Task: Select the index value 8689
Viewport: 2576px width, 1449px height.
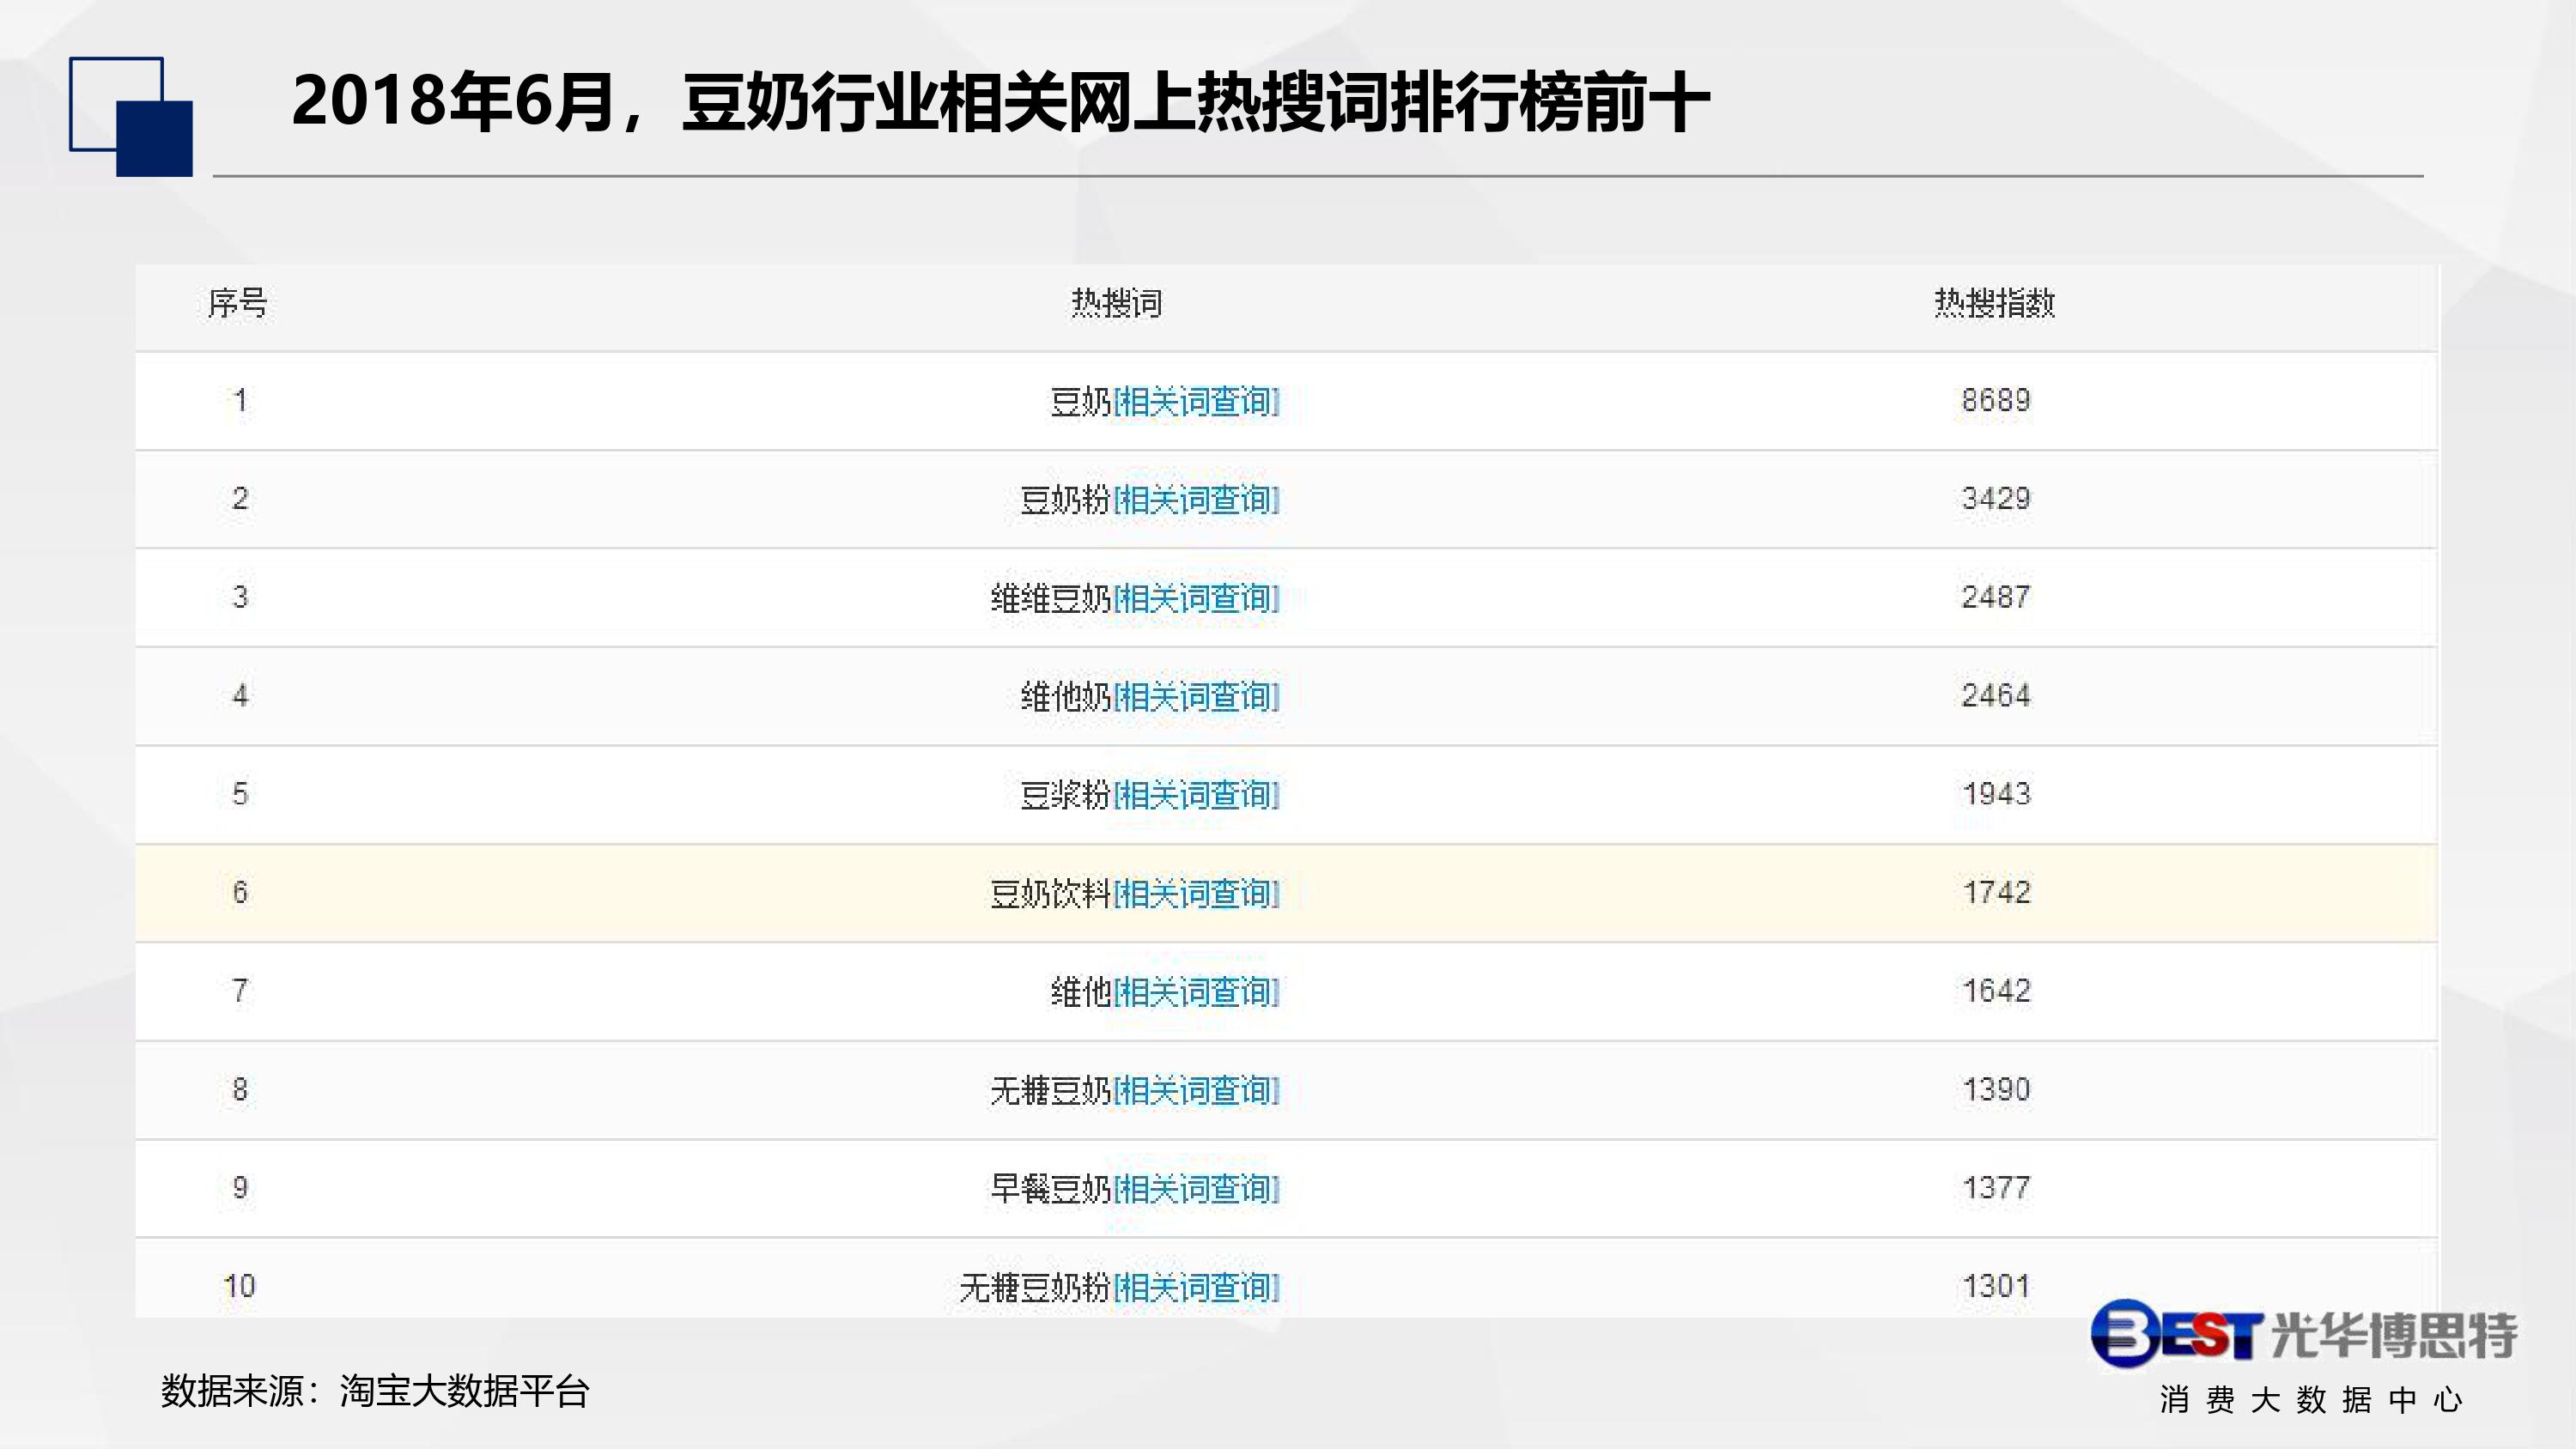Action: click(1996, 400)
